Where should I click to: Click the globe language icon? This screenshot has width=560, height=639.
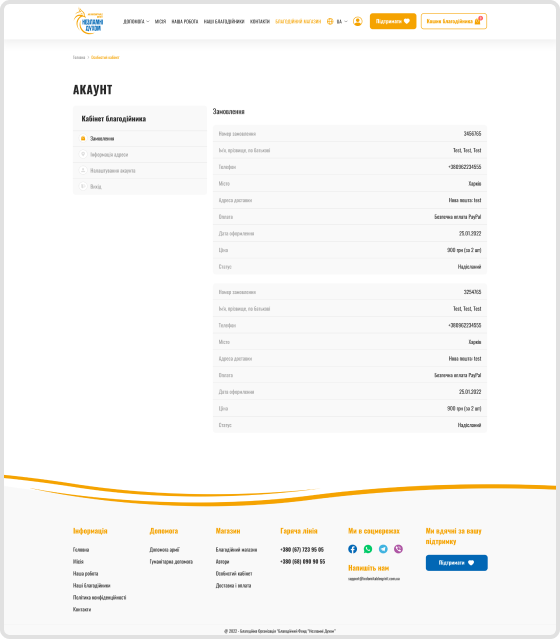[330, 21]
